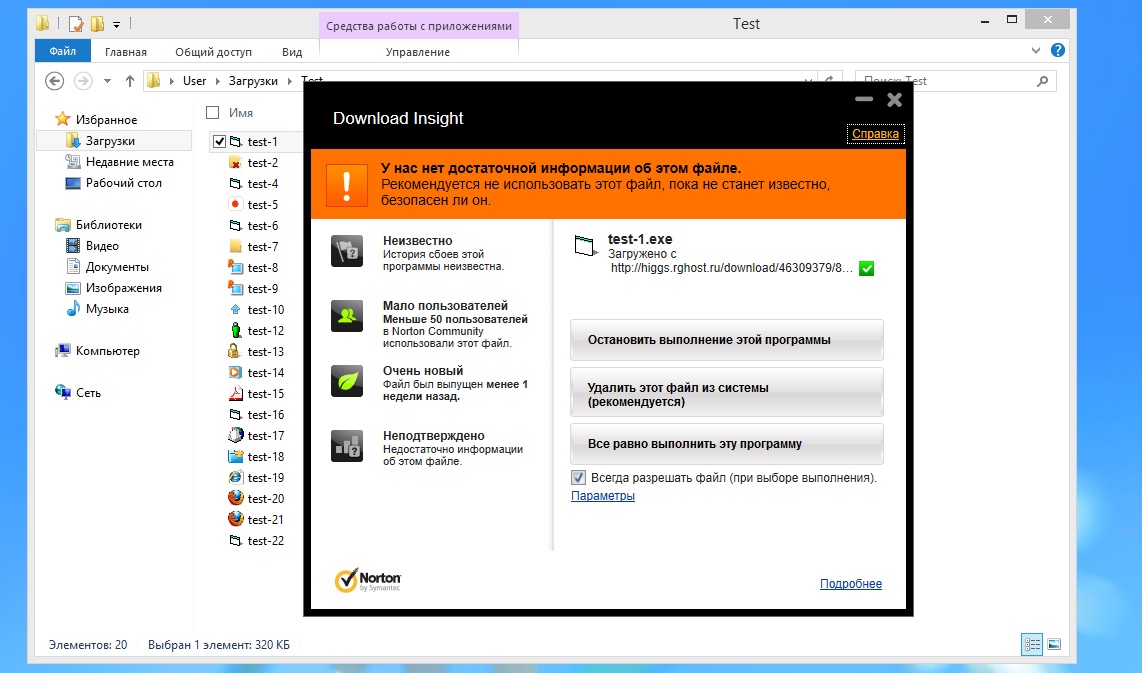Image resolution: width=1142 pixels, height=673 pixels.
Task: Select the test-20 Firefox file icon
Action: pos(235,498)
